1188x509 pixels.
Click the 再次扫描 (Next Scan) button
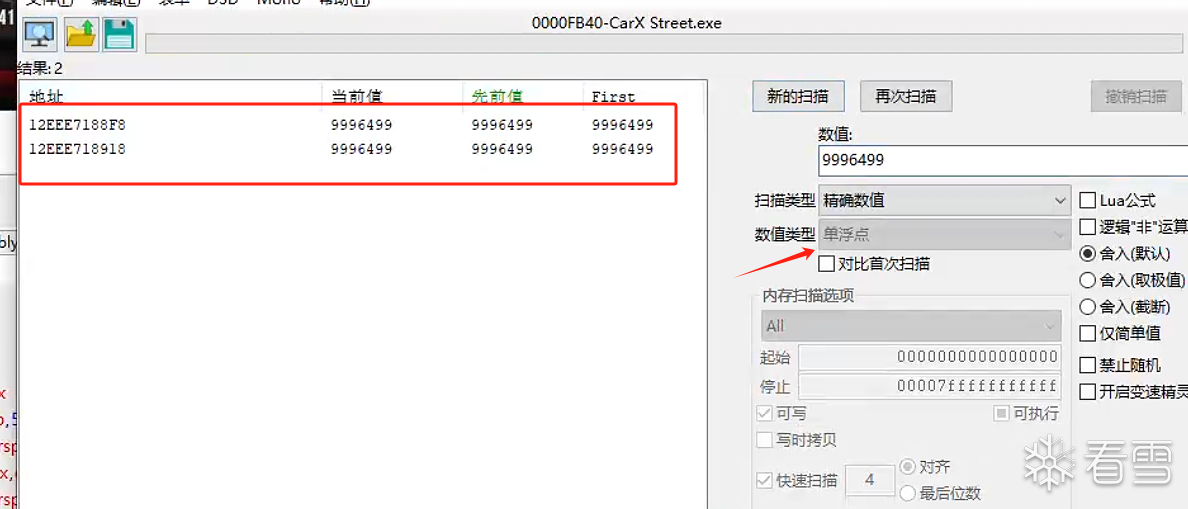[x=905, y=96]
